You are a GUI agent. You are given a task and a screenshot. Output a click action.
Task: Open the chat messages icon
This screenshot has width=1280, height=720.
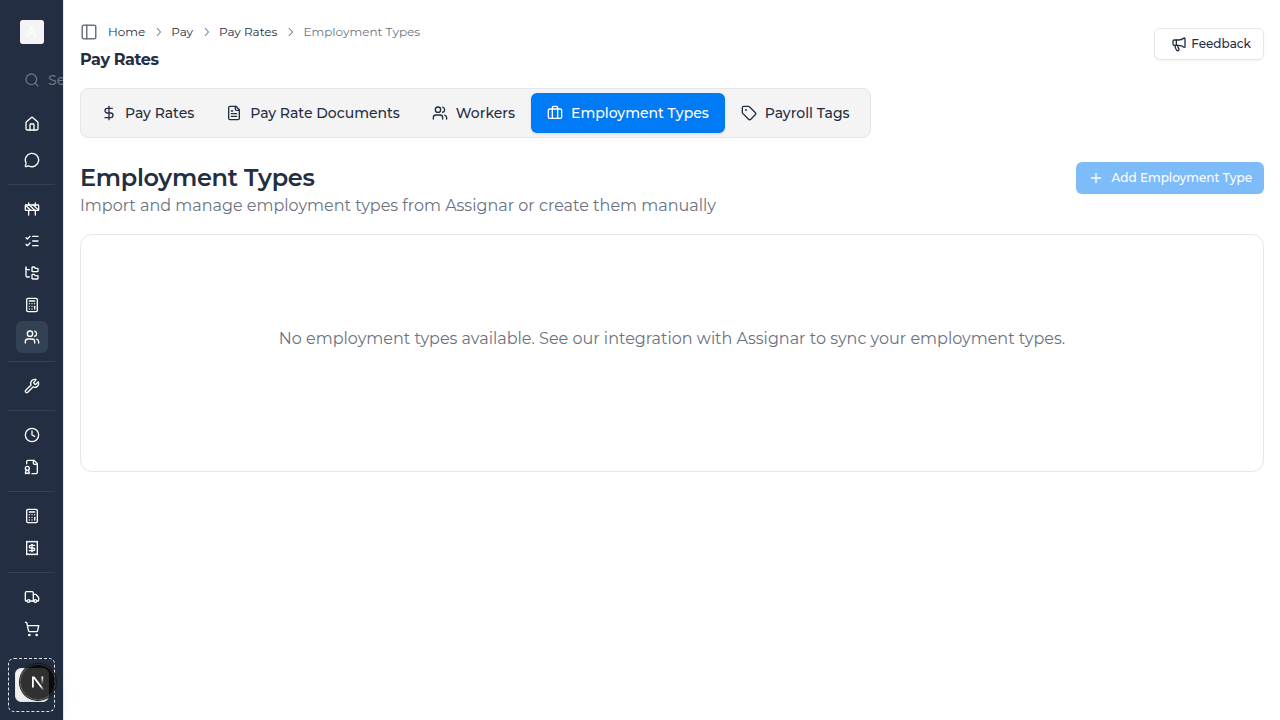pyautogui.click(x=31, y=160)
